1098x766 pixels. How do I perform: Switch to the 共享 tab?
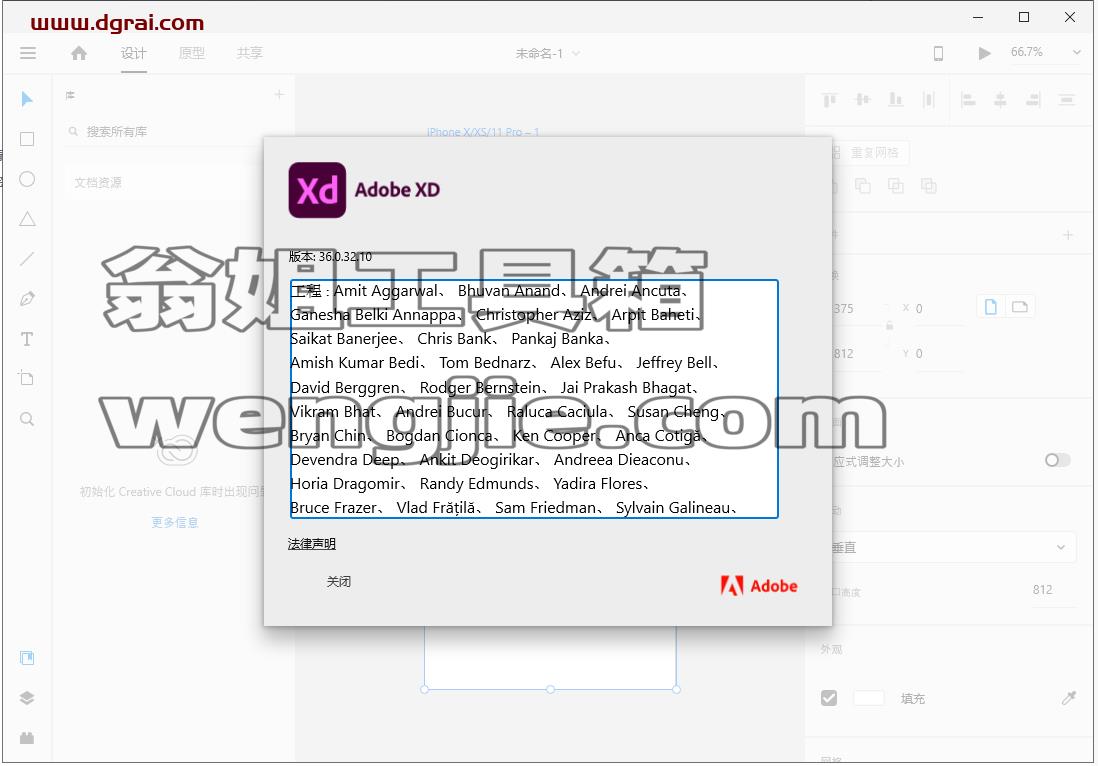[250, 53]
